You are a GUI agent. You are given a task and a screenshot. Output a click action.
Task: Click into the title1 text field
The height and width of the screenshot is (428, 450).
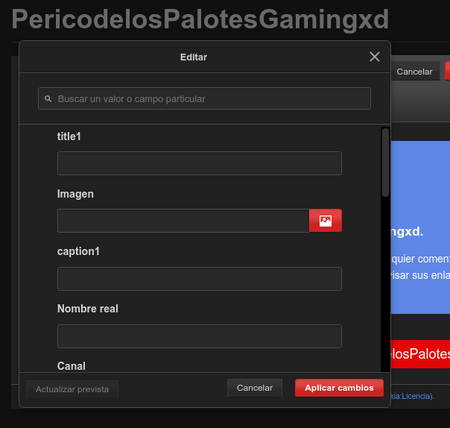point(199,163)
